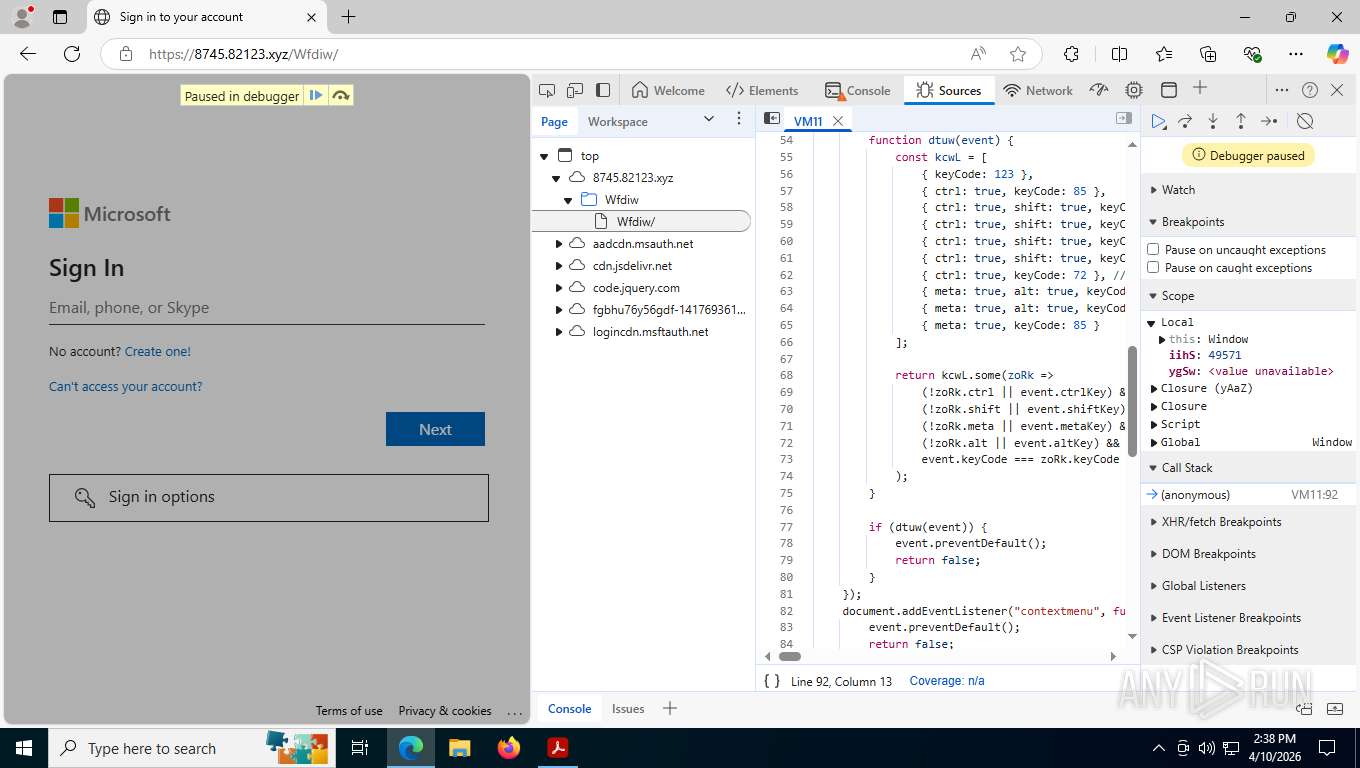Screen dimensions: 1360x768
Task: Add a Quick View tool with the plus icon
Action: [x=670, y=708]
